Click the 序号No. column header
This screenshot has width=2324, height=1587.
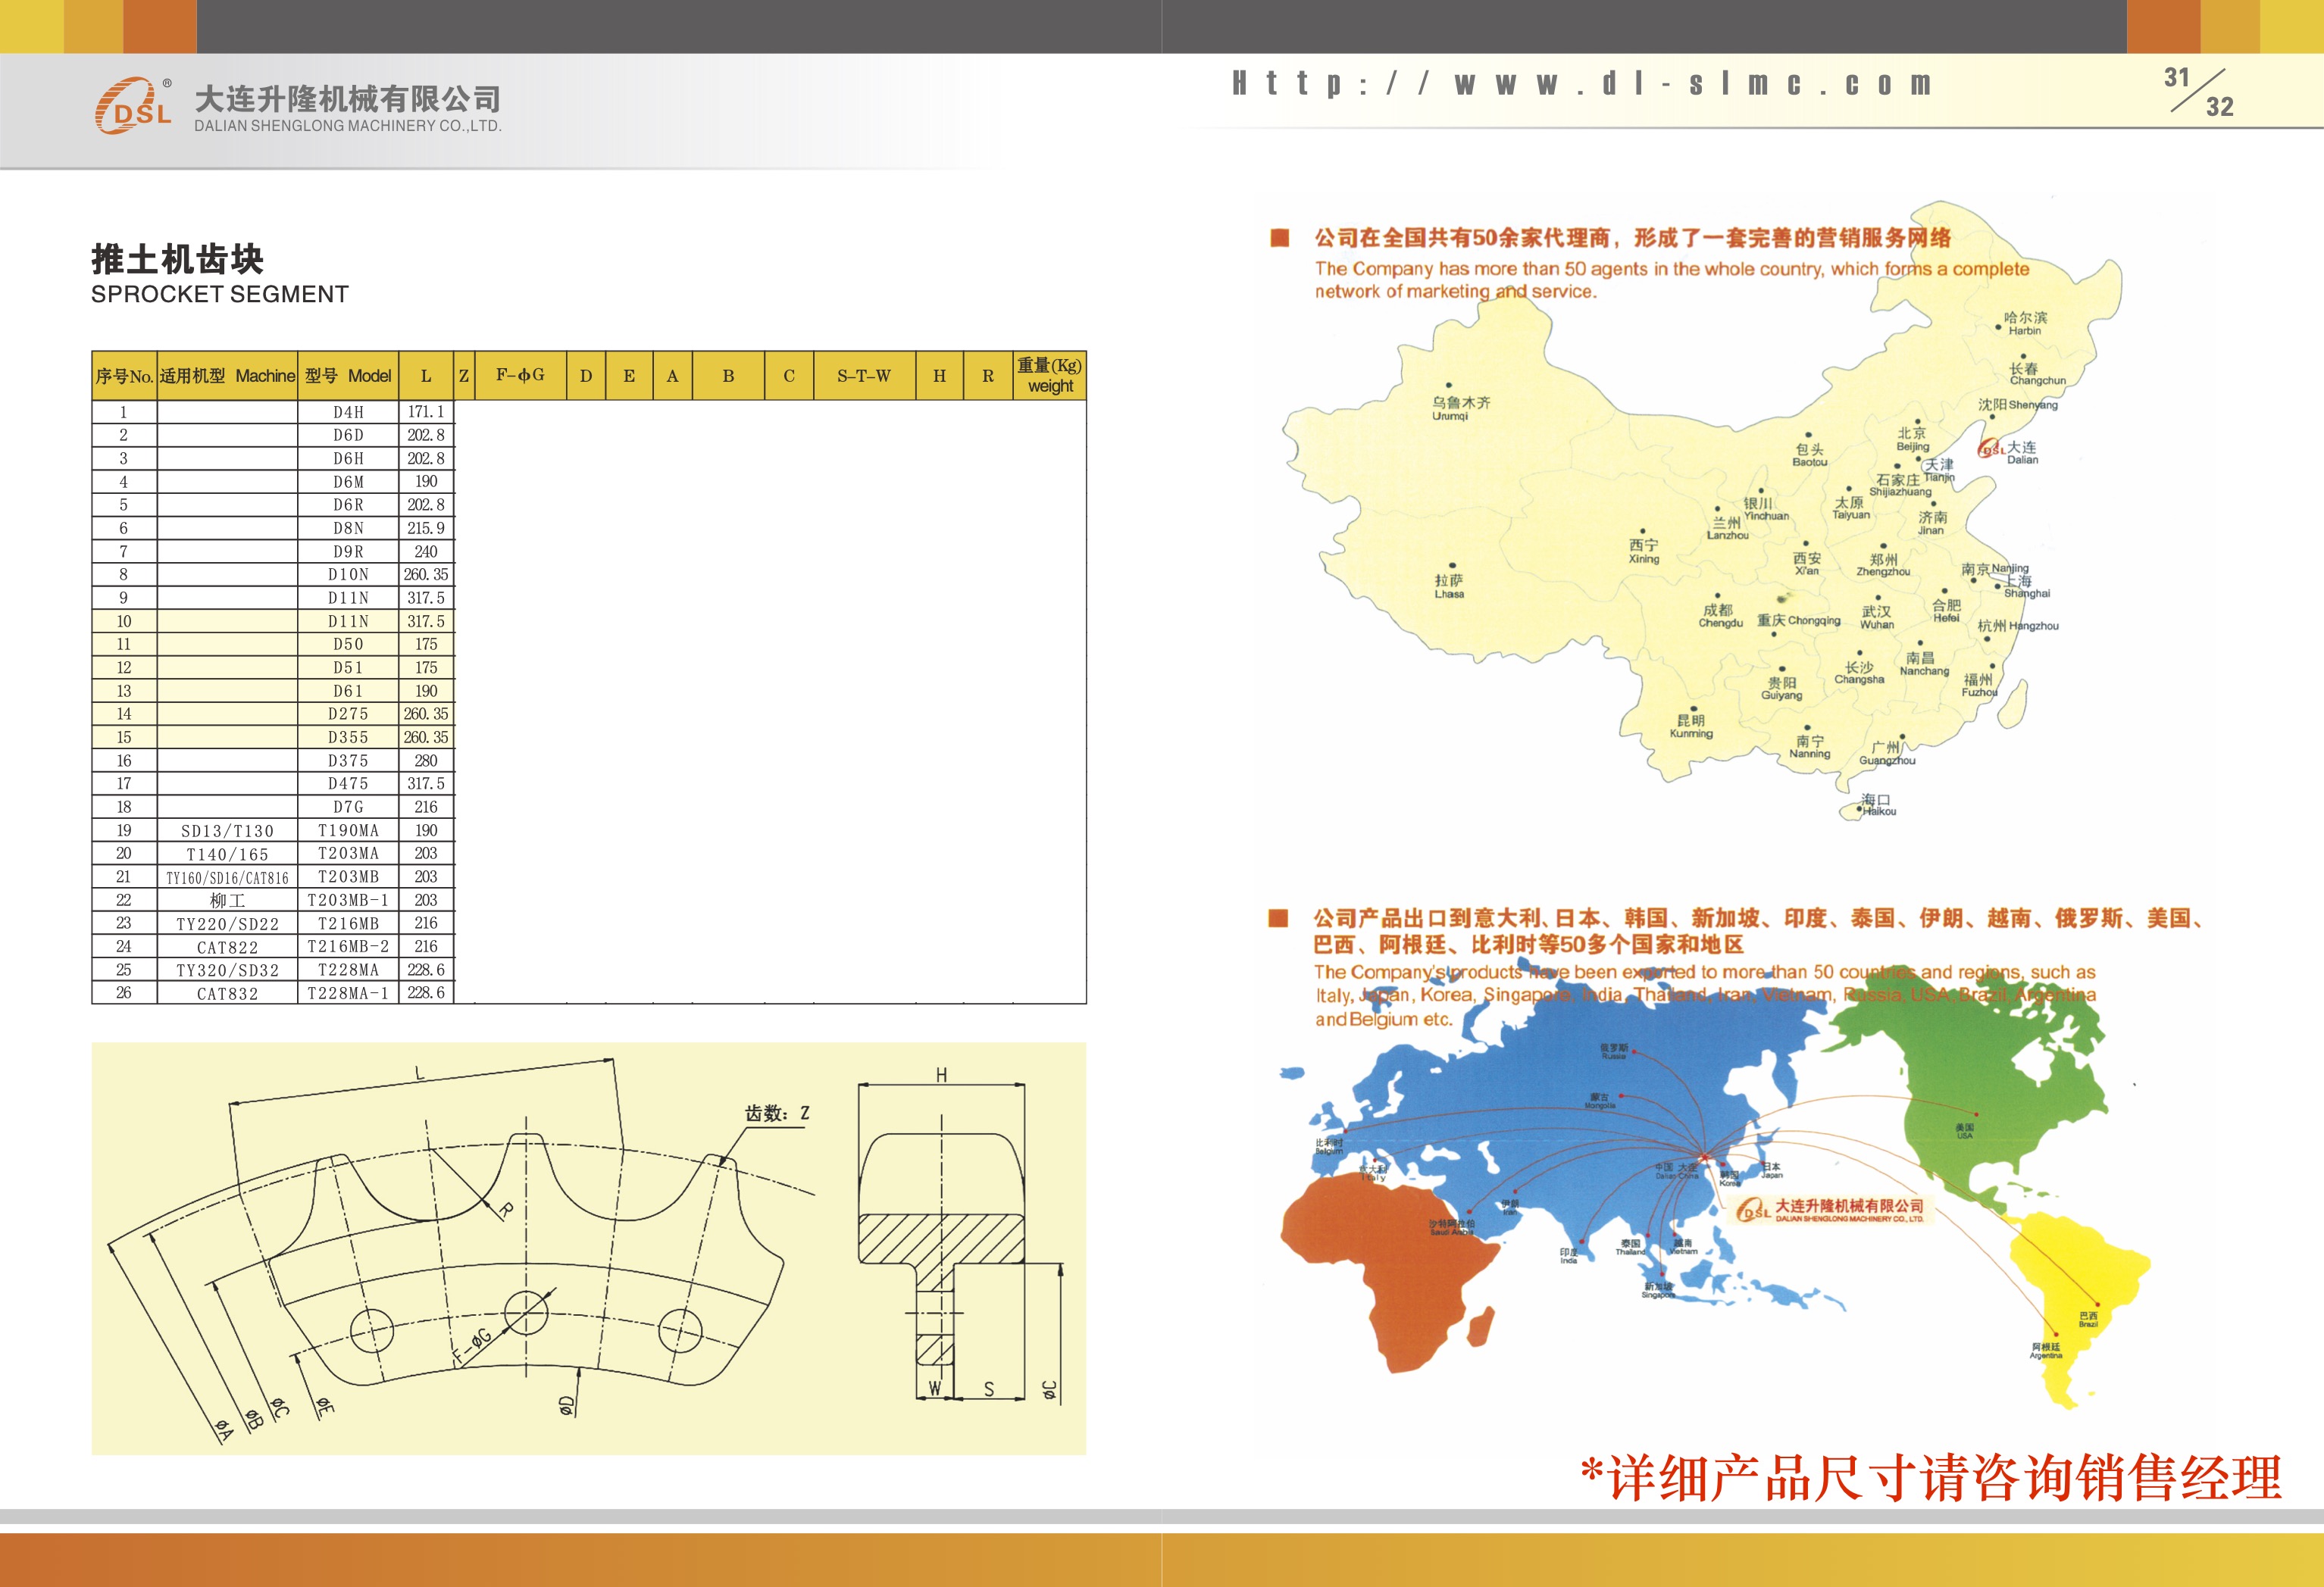click(x=124, y=376)
